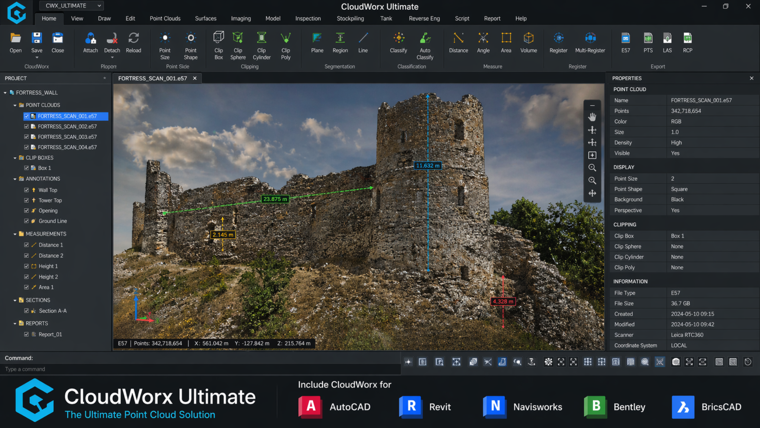Image resolution: width=760 pixels, height=428 pixels.
Task: Toggle the Distance 1 measurement checkbox
Action: coord(27,245)
